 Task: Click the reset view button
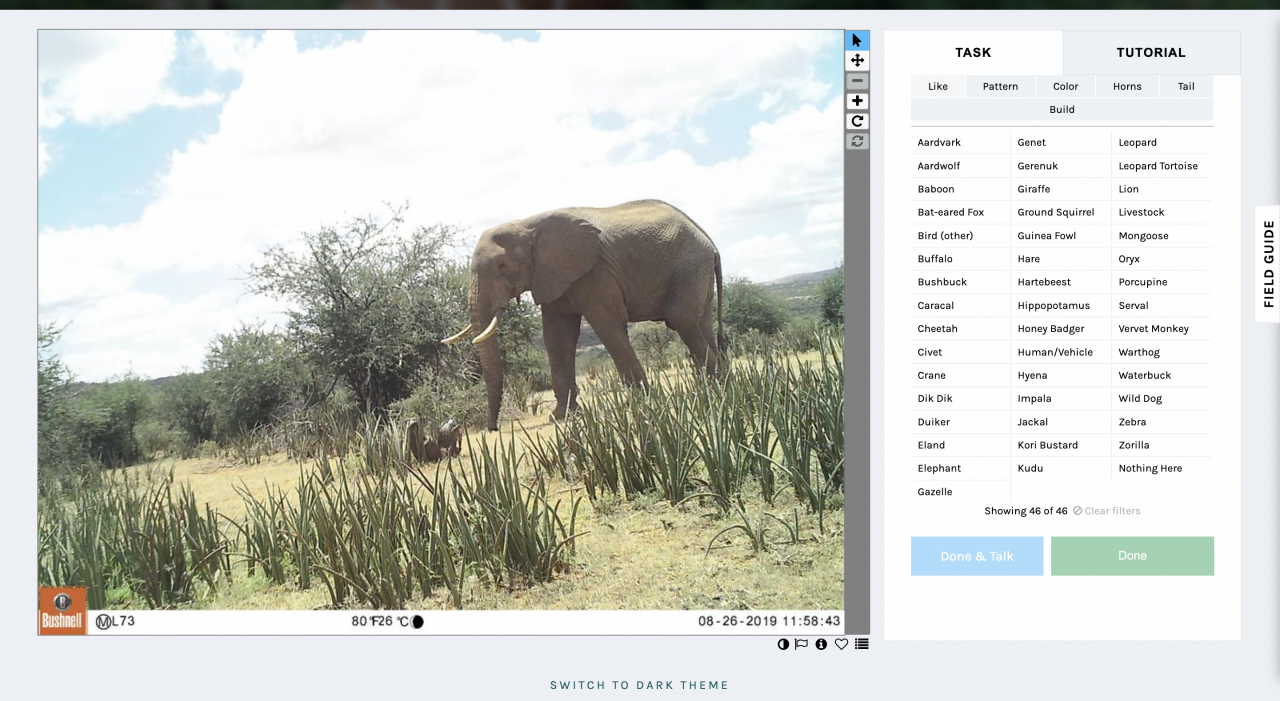click(857, 141)
